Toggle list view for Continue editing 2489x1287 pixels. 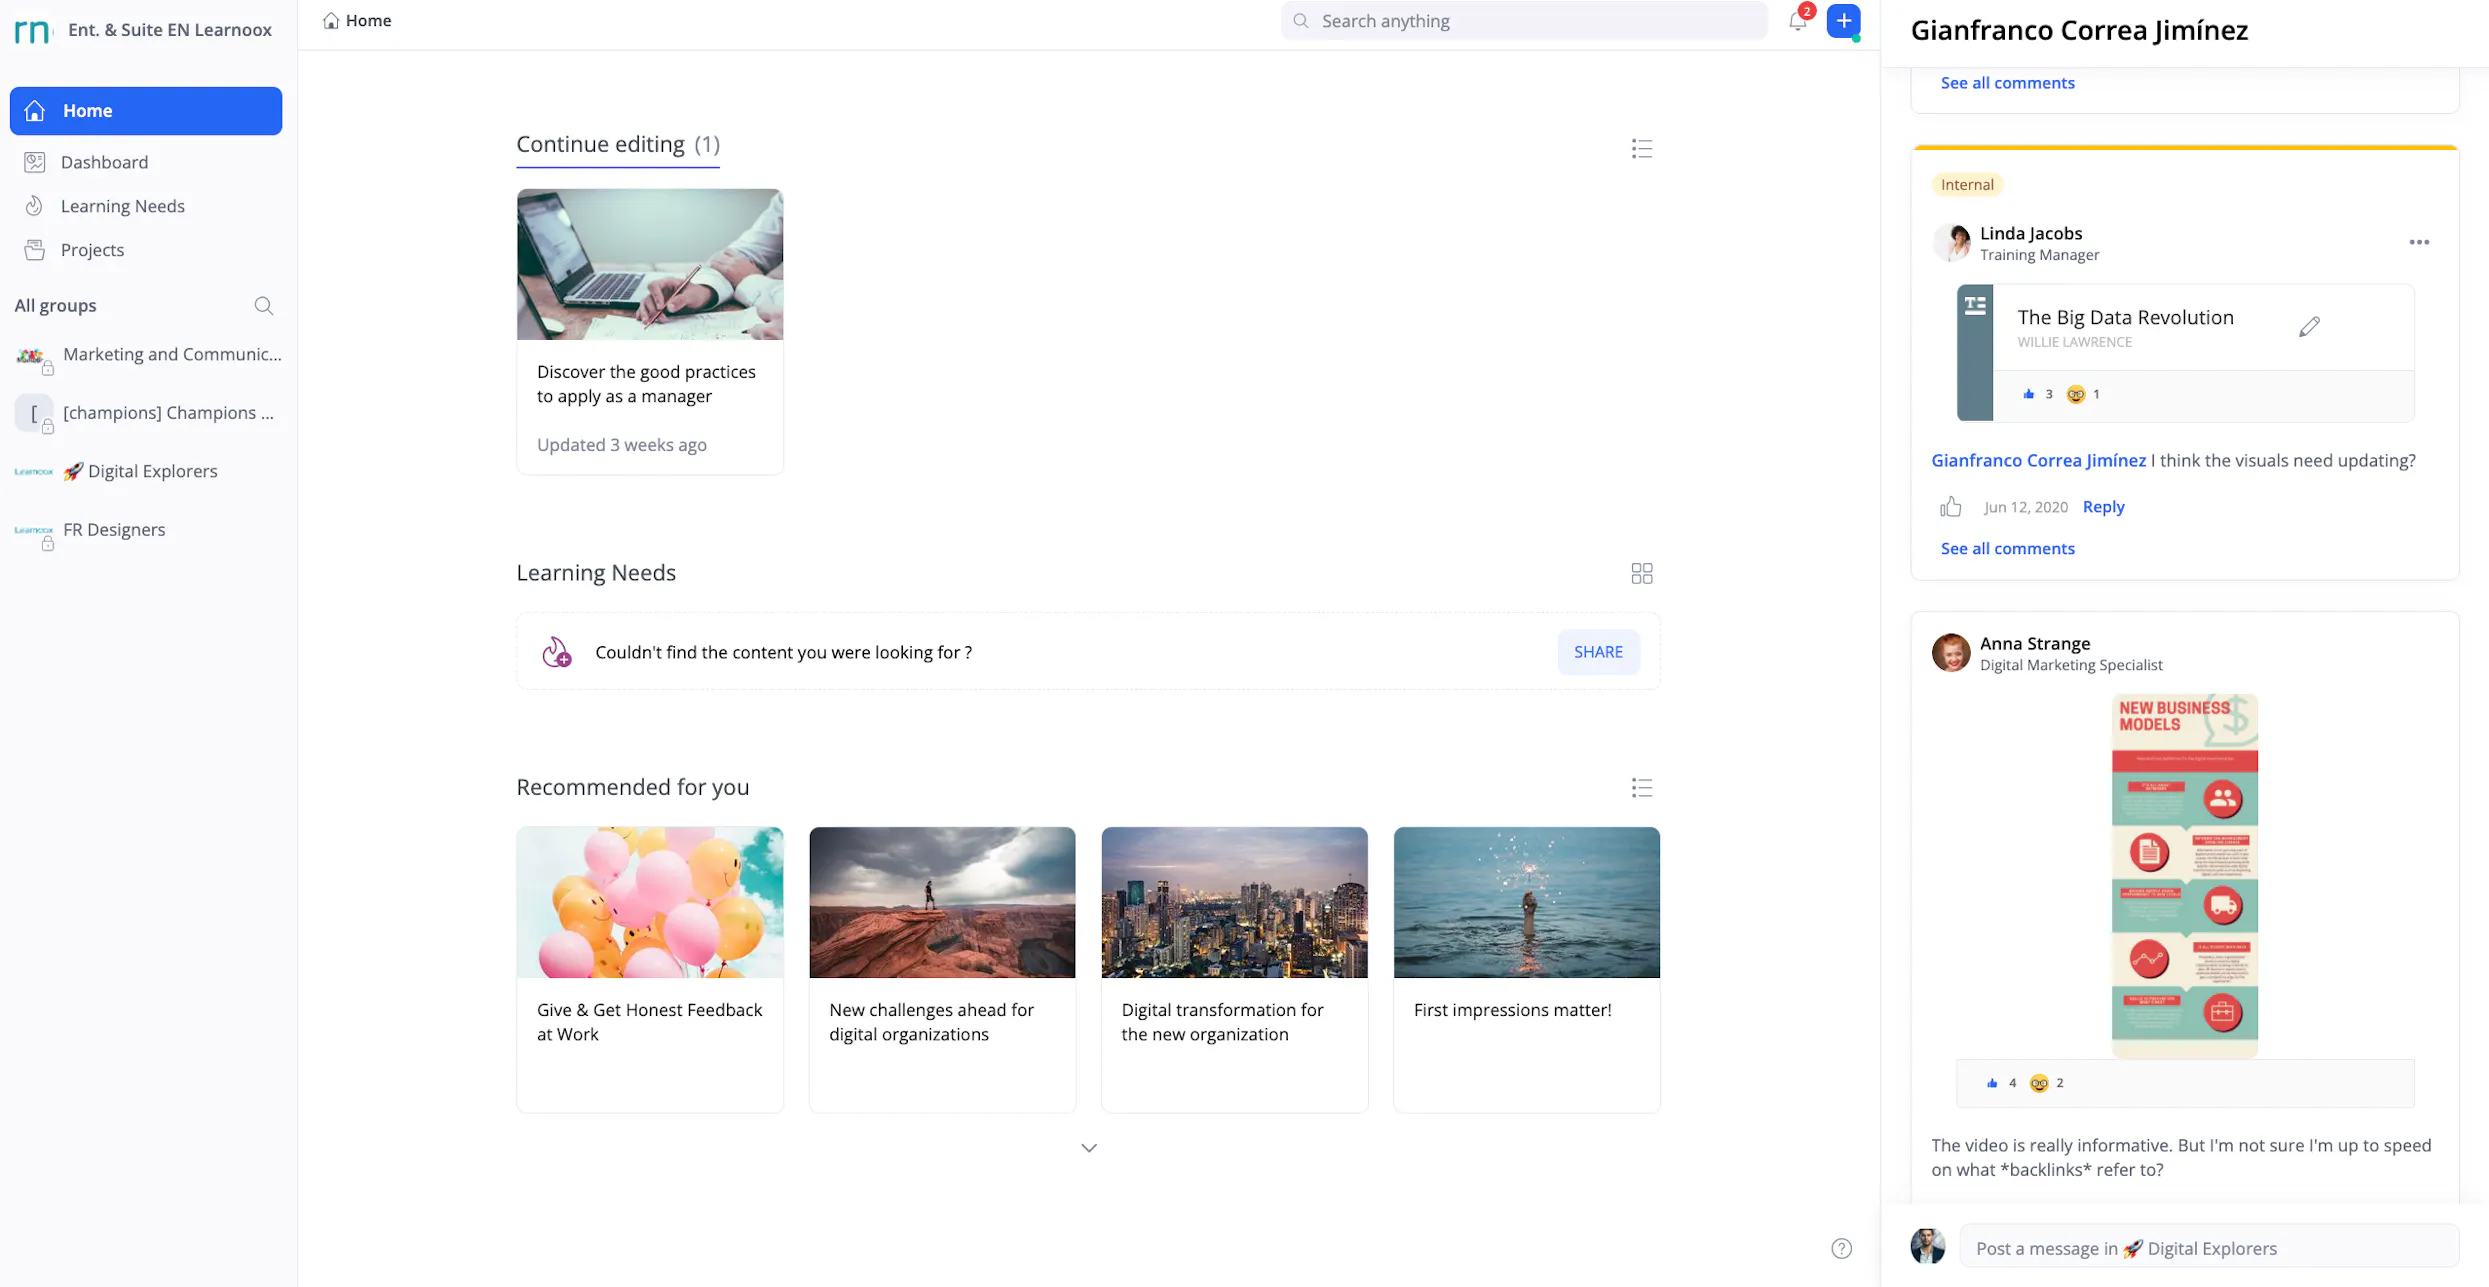coord(1641,149)
